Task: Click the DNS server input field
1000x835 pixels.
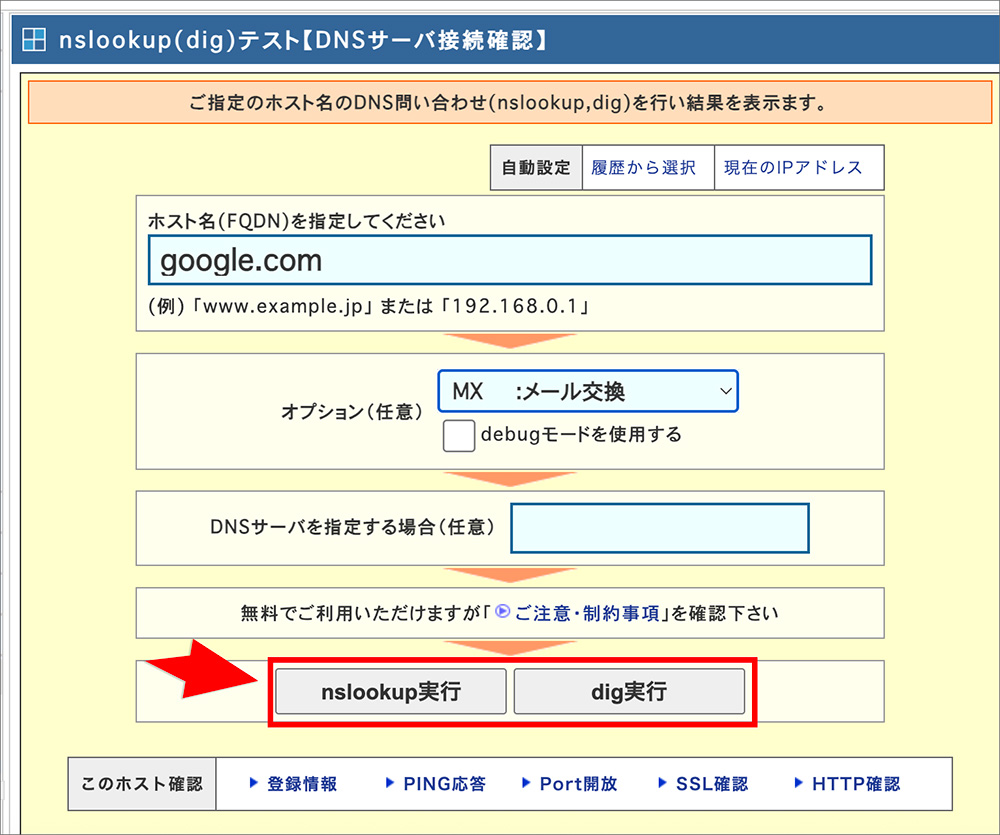Action: [x=660, y=528]
